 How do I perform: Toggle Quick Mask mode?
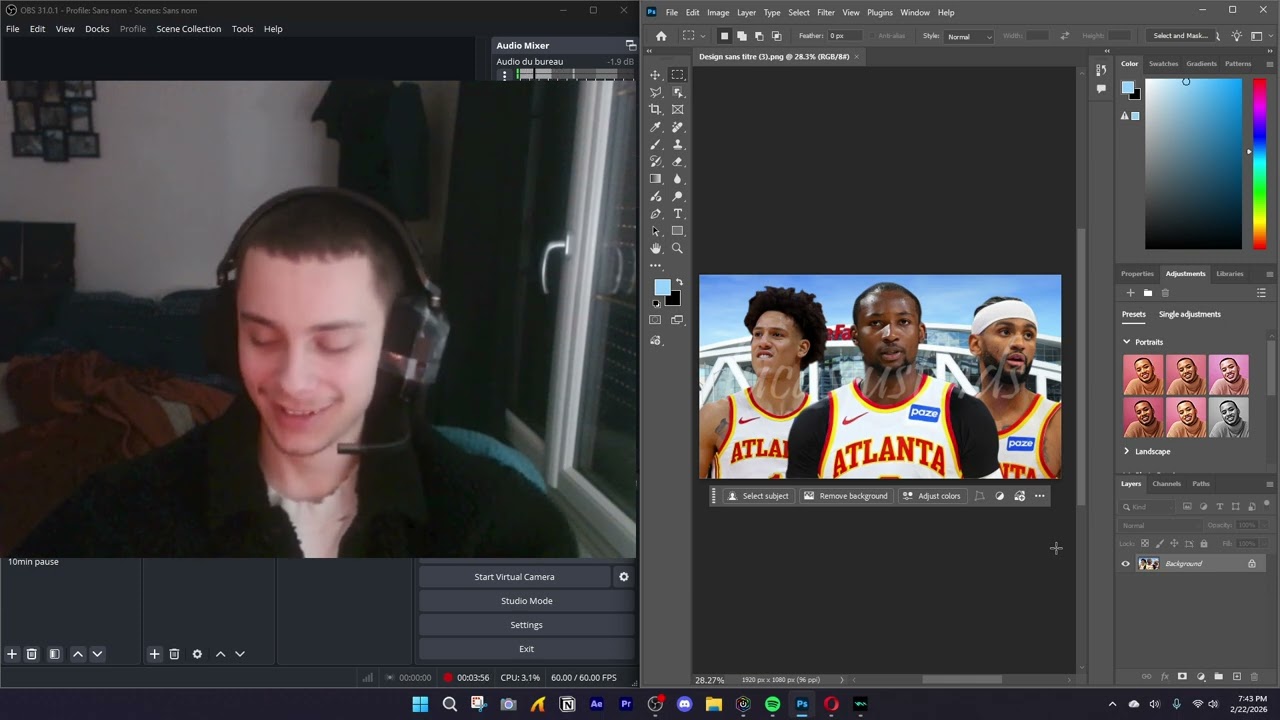coord(656,320)
